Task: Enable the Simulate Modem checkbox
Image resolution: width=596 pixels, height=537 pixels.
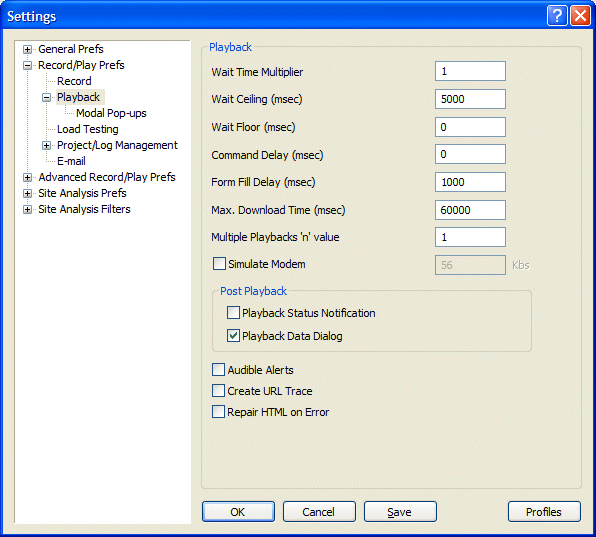Action: pos(219,264)
